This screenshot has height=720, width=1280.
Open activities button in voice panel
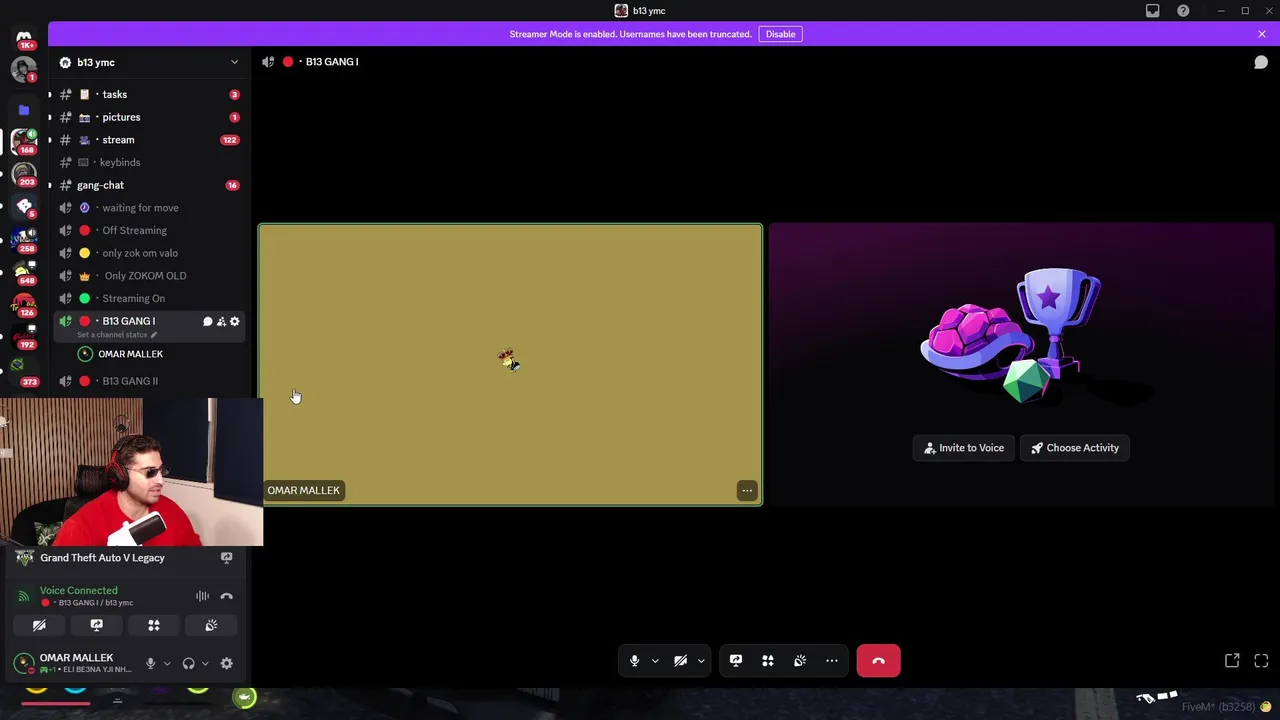pyautogui.click(x=154, y=625)
